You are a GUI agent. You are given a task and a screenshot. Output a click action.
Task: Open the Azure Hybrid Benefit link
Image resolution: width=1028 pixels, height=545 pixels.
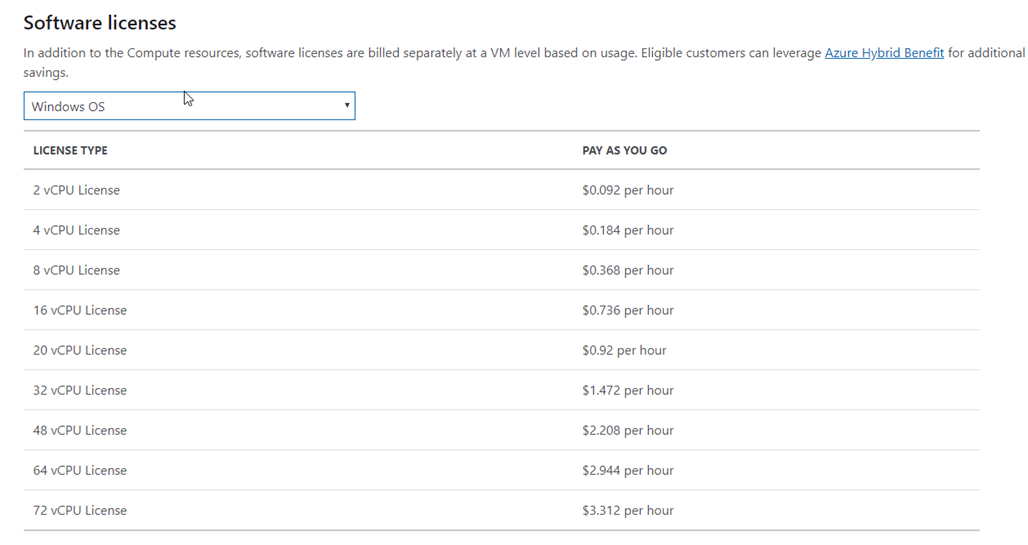click(x=884, y=52)
